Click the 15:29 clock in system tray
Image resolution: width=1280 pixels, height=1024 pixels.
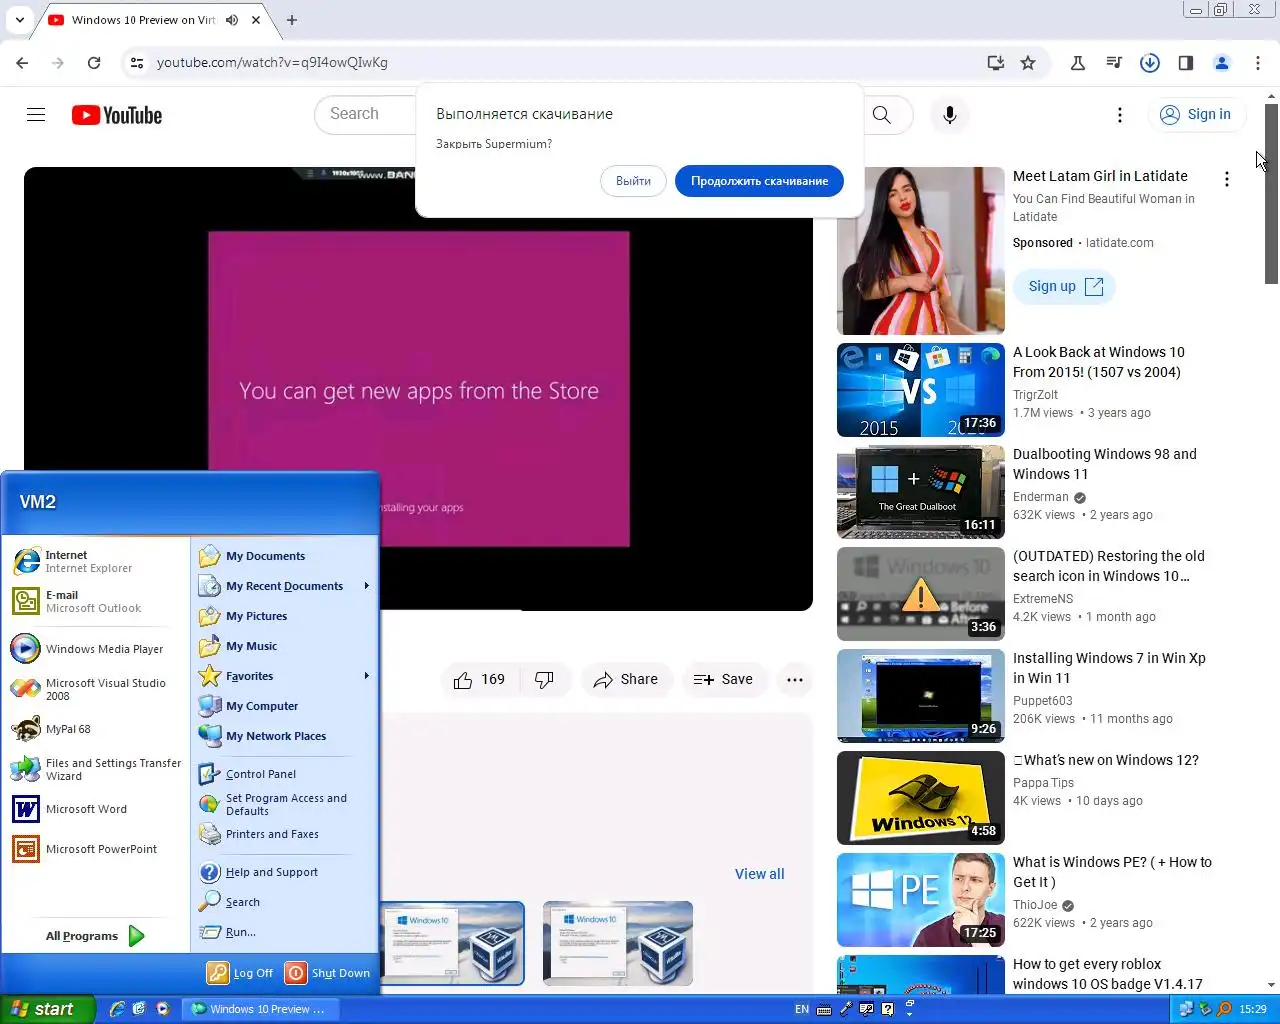[x=1253, y=1009]
